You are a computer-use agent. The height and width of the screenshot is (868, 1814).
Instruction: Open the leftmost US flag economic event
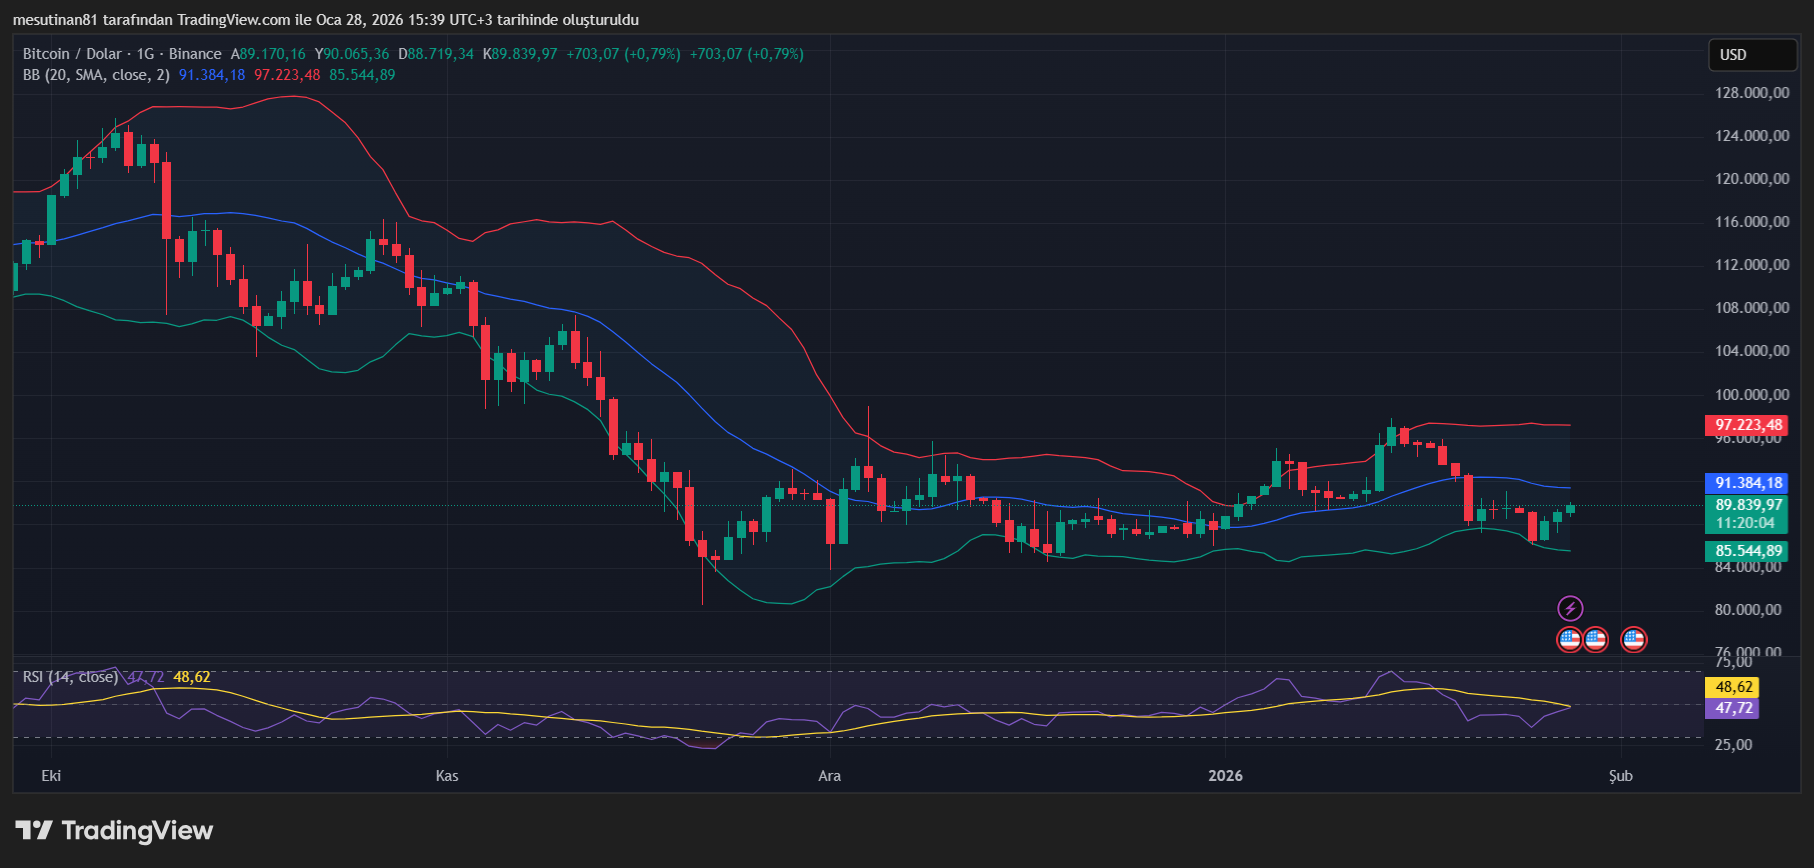coord(1570,639)
